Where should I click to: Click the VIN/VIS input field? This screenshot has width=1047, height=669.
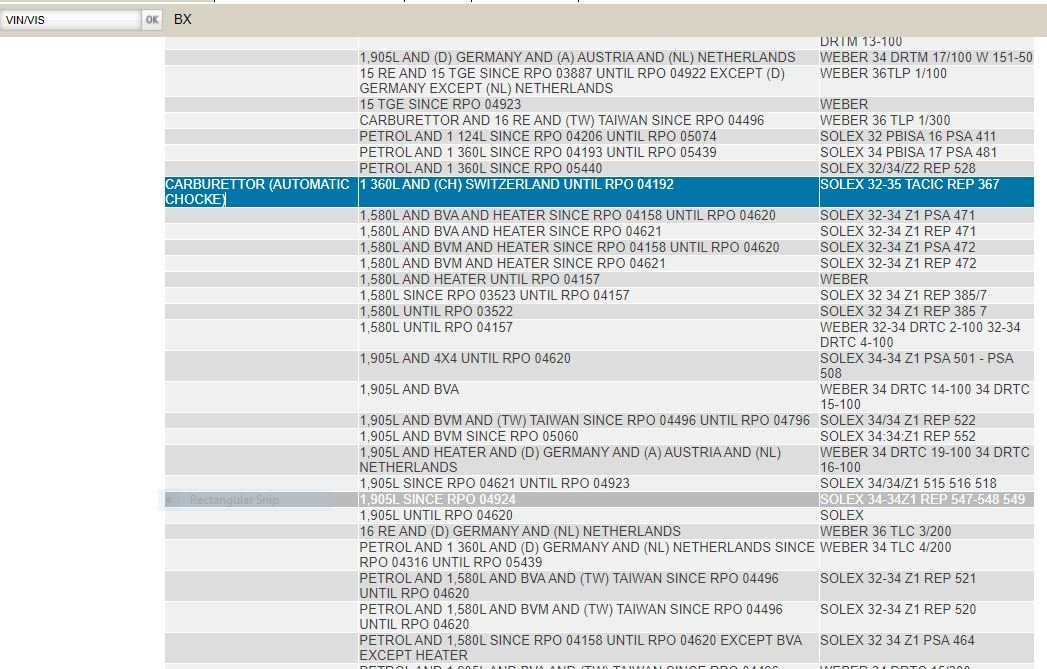click(x=70, y=20)
